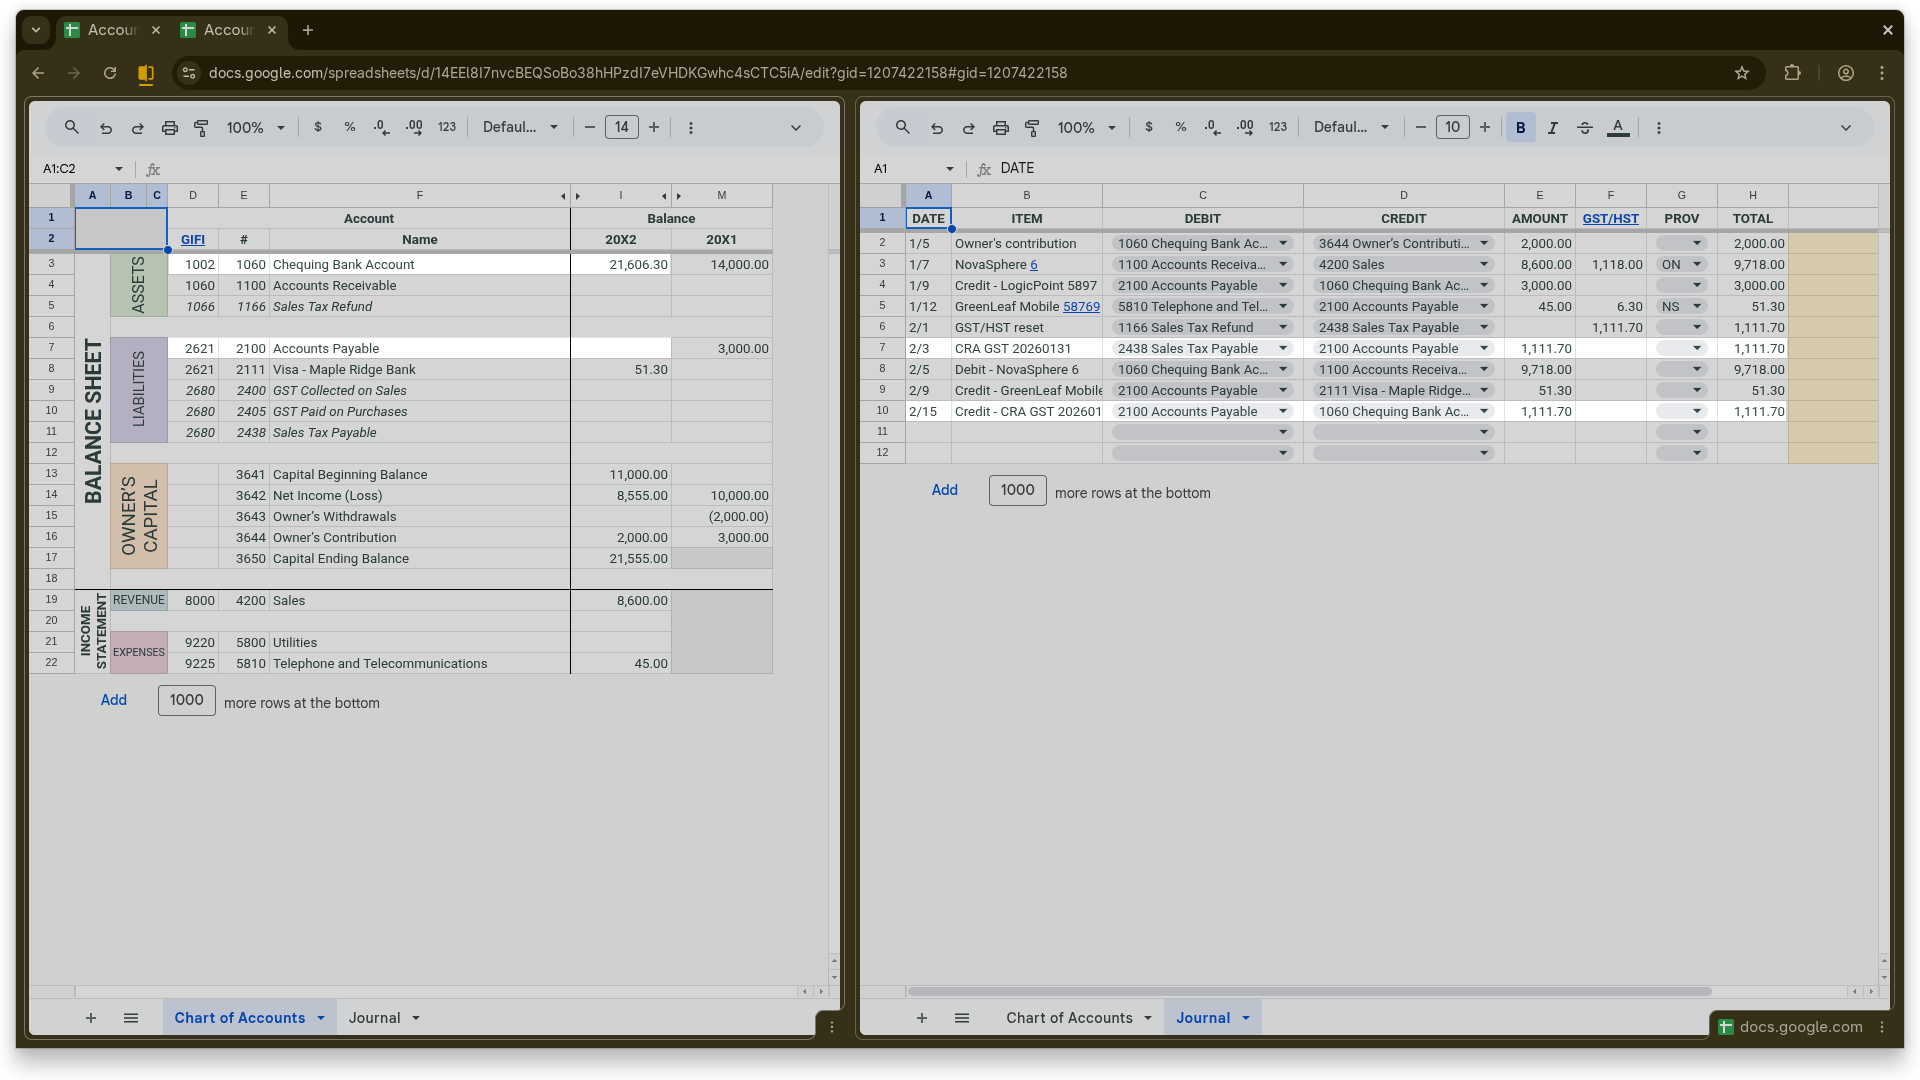The image size is (1920, 1080).
Task: Click the undo icon in right toolbar
Action: (937, 128)
